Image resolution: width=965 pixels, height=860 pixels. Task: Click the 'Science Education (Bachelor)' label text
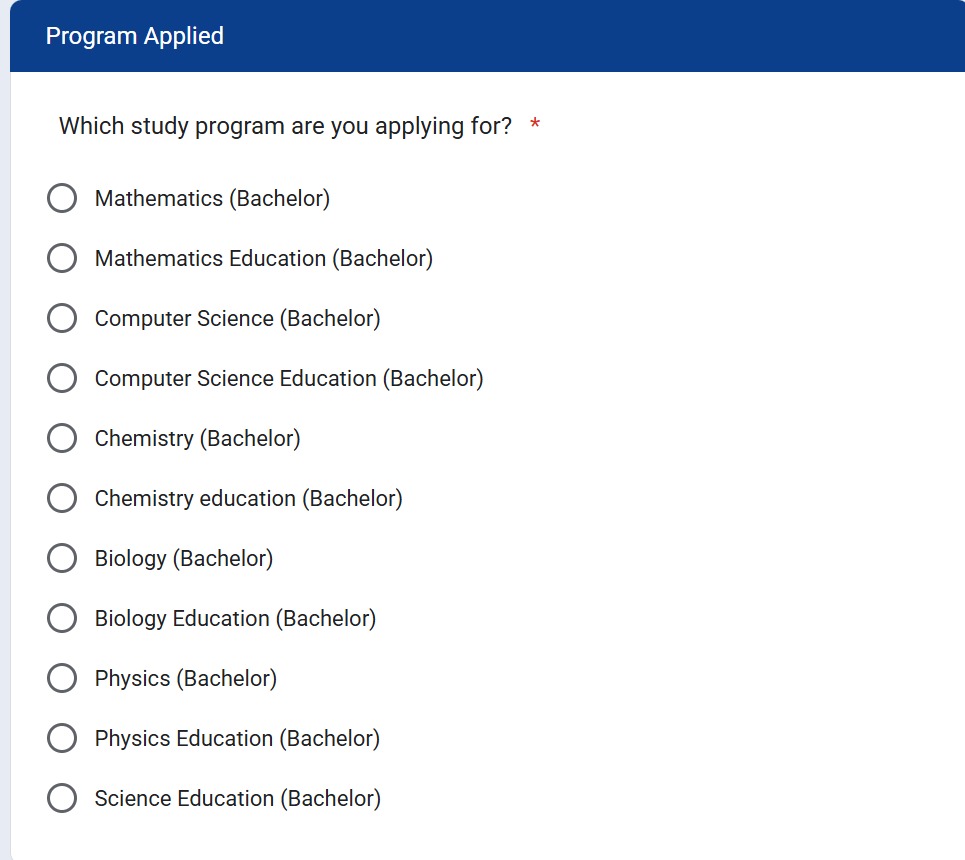click(237, 798)
